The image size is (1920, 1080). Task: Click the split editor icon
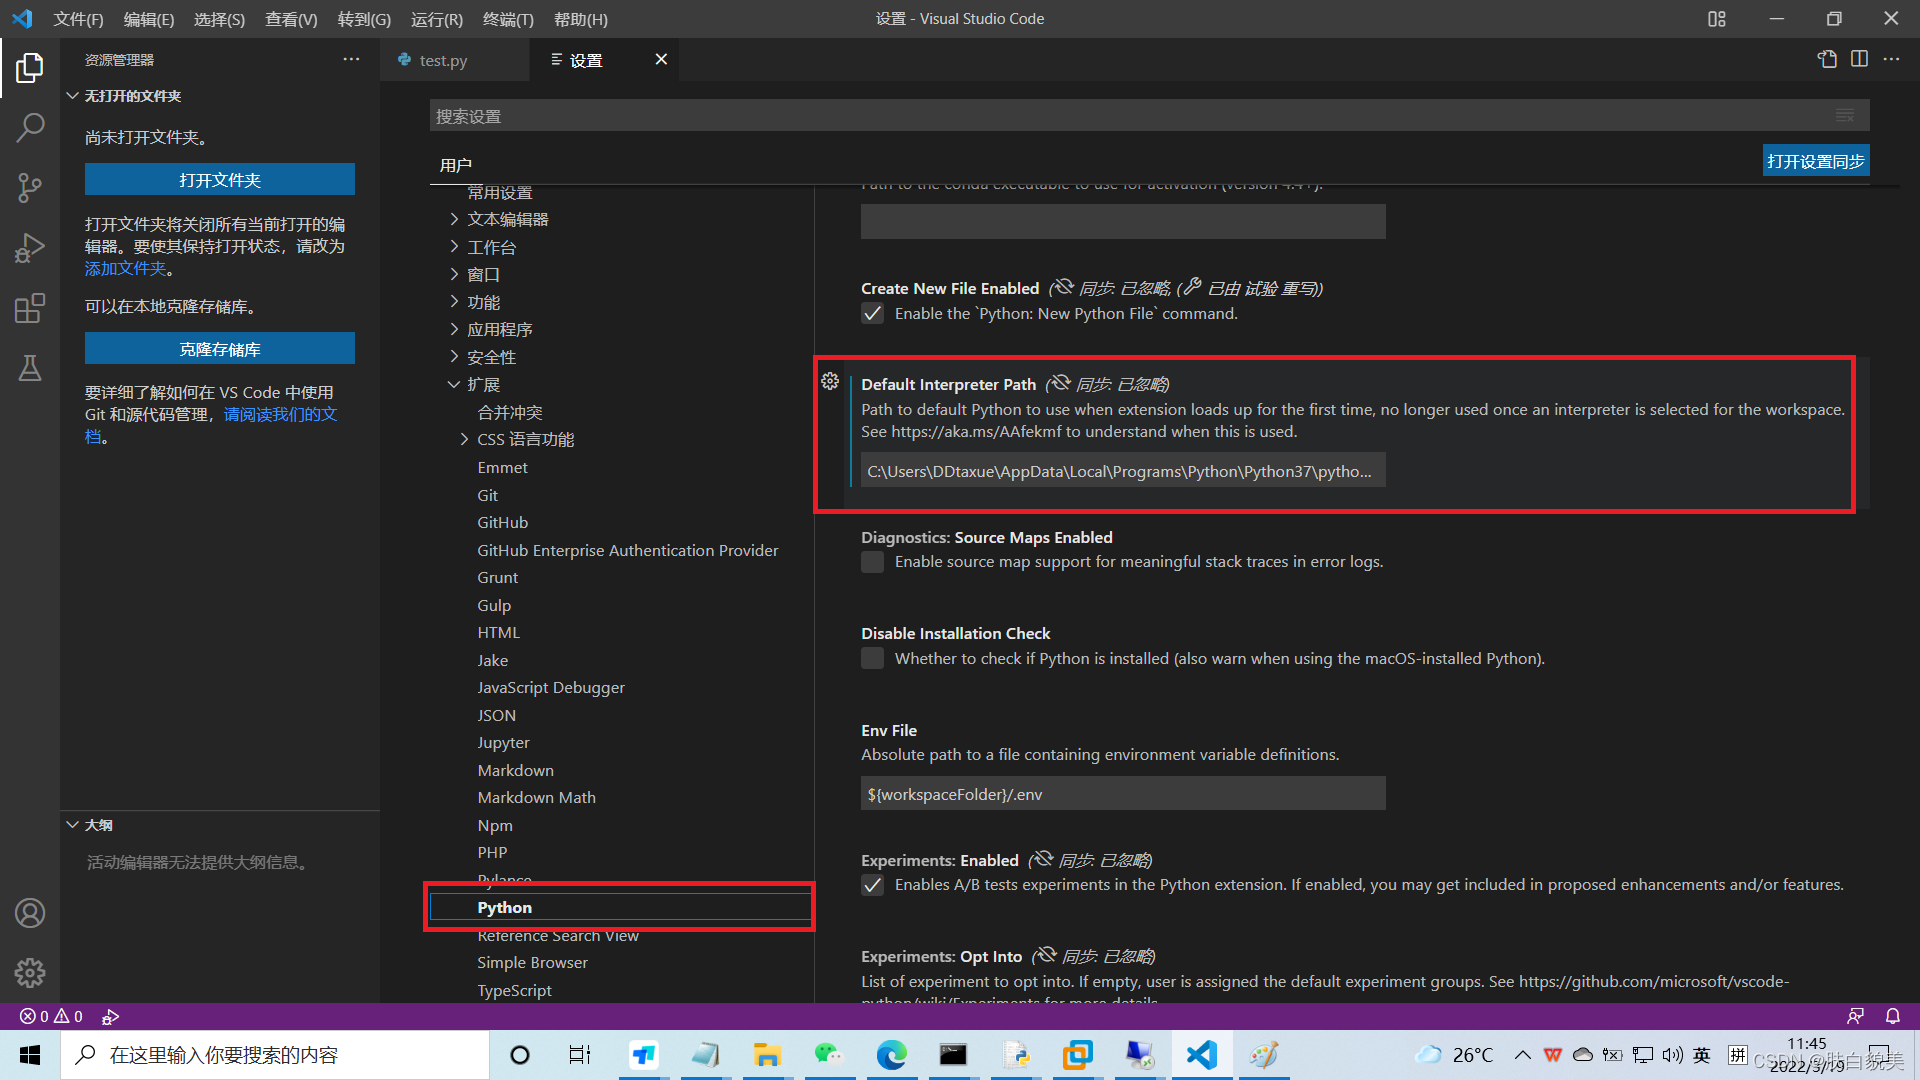[x=1860, y=59]
